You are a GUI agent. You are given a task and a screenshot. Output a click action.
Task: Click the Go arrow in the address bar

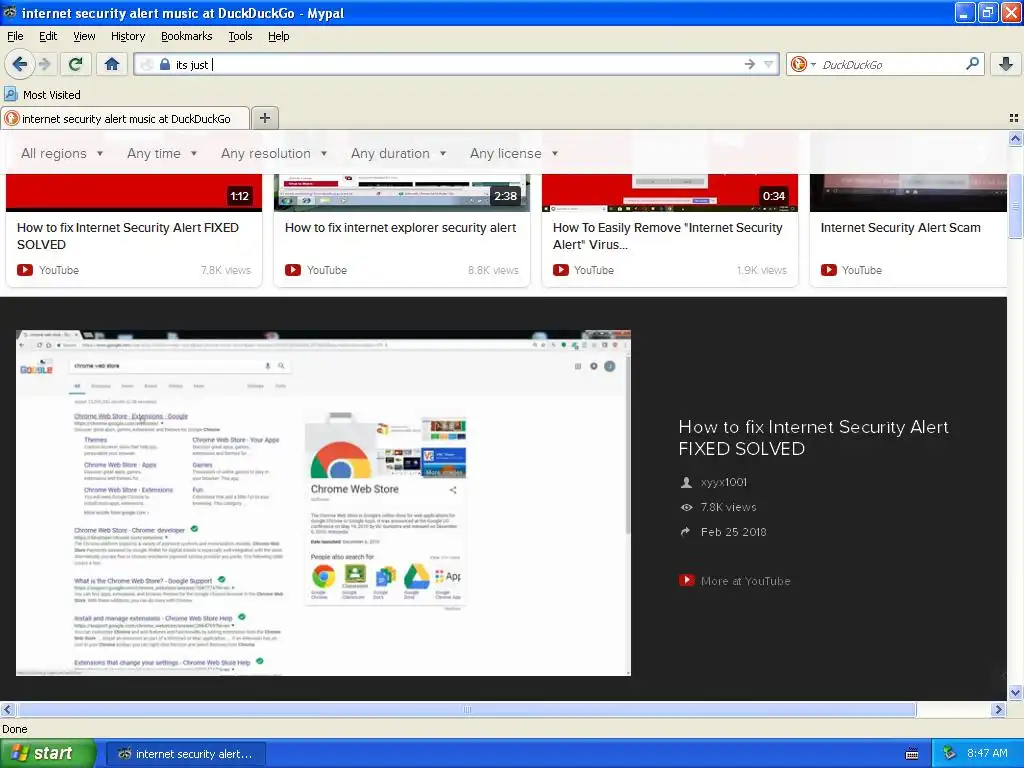click(750, 64)
